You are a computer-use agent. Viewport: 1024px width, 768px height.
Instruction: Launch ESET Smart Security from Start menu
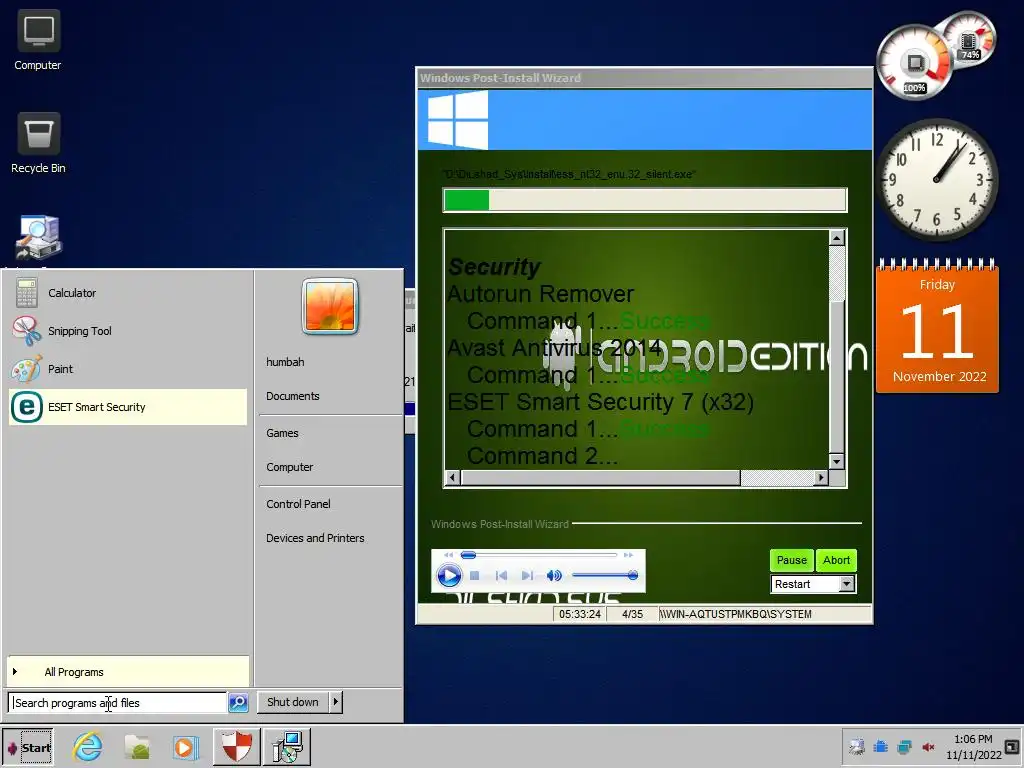(x=128, y=407)
